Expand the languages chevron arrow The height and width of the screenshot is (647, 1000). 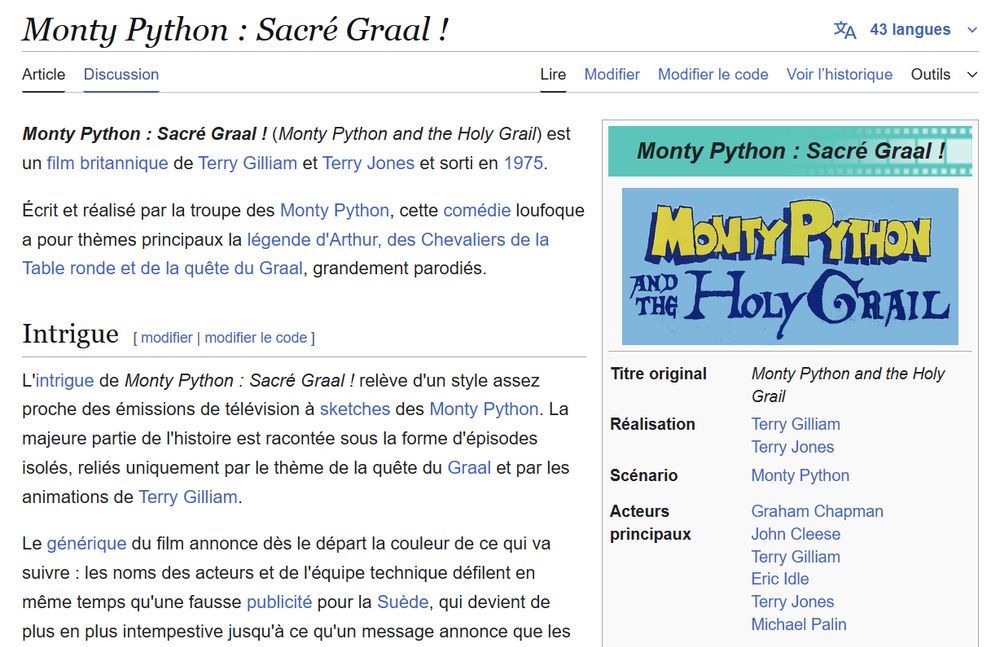(972, 30)
